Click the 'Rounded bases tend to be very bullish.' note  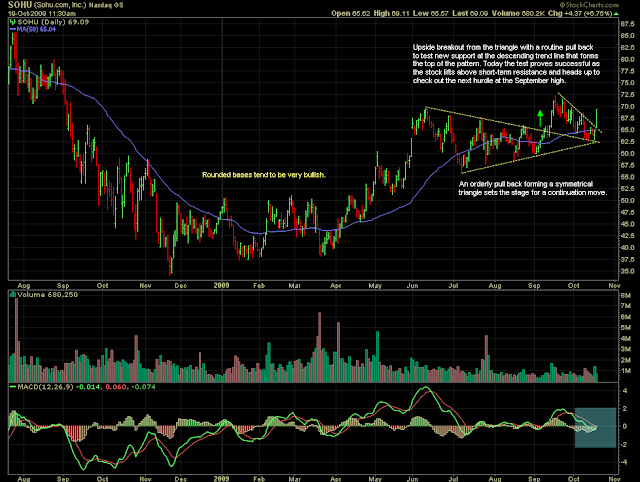(264, 175)
